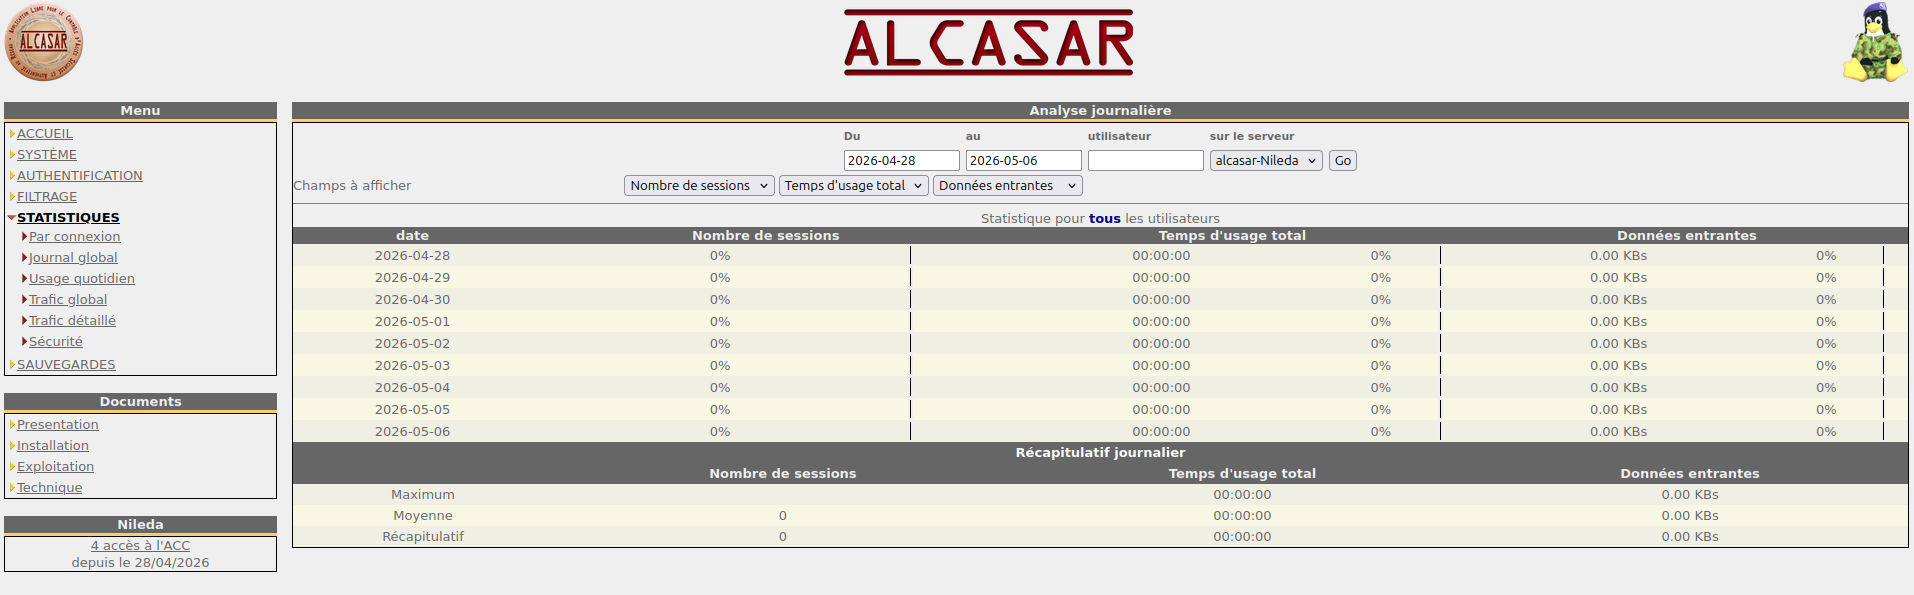Click the date cell 2026-04-29

tap(412, 278)
